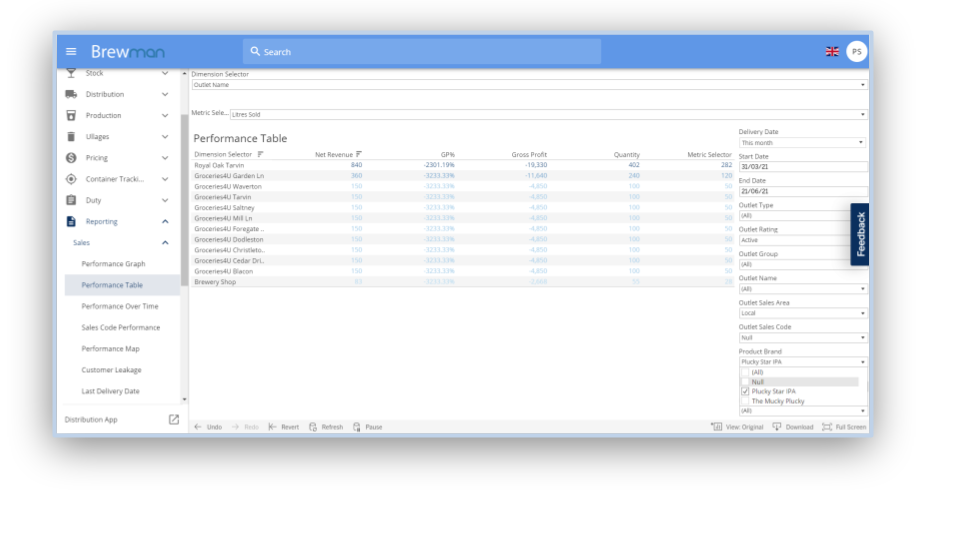Click the Stock glass icon
This screenshot has height=540, width=960.
(71, 73)
